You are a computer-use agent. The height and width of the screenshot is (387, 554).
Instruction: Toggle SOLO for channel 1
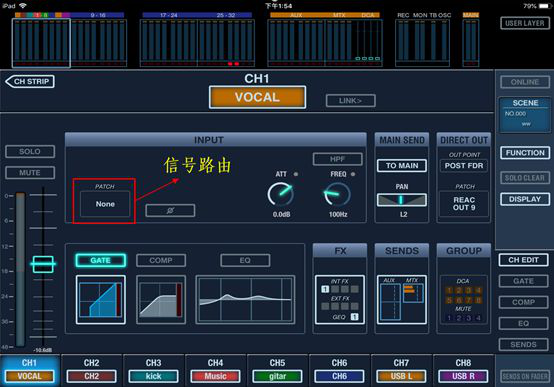tap(30, 152)
